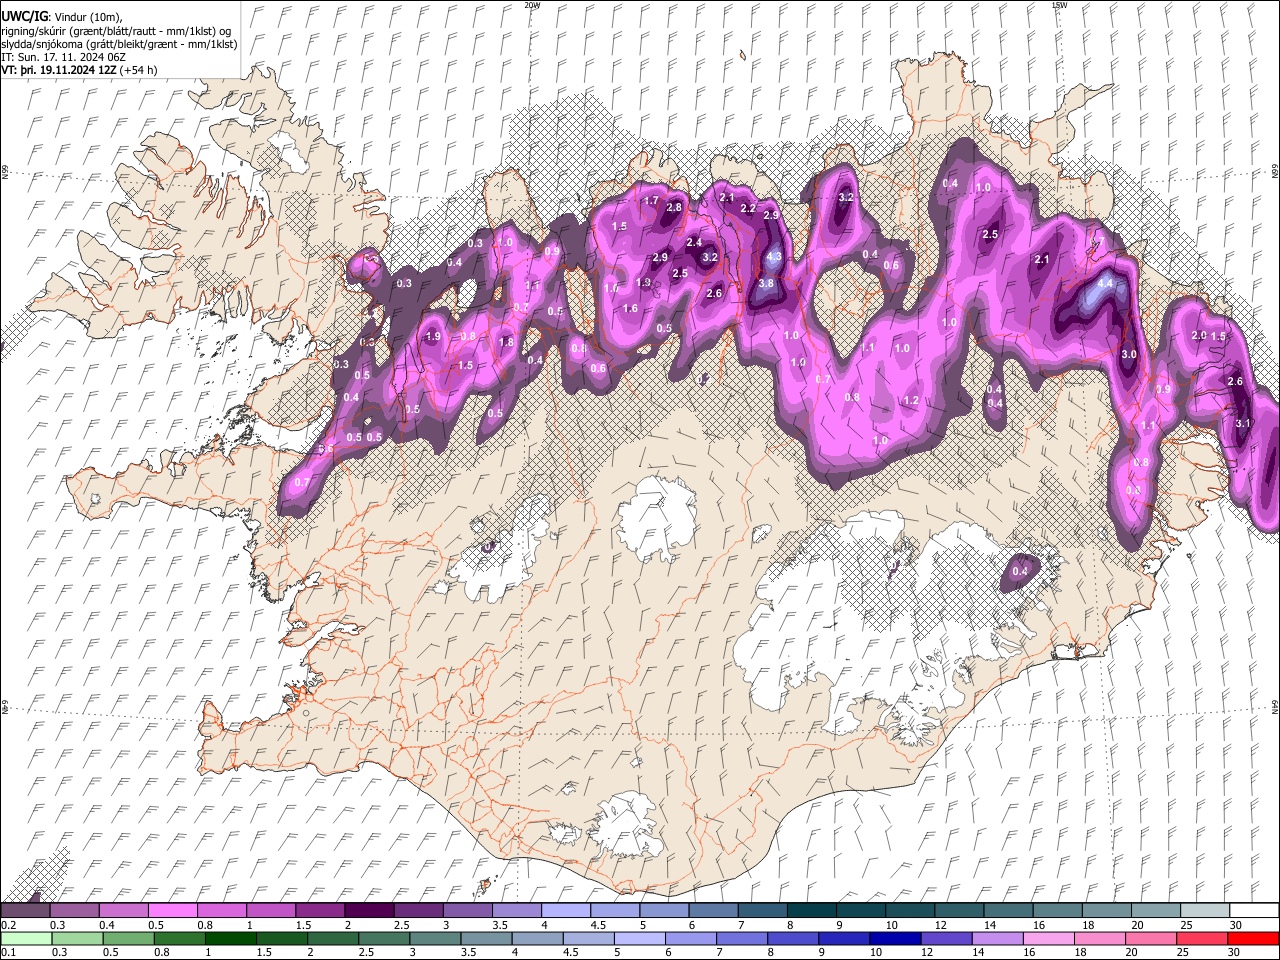Click the 'slydda/snjókoma' legend description line
1280x960 pixels.
119,44
